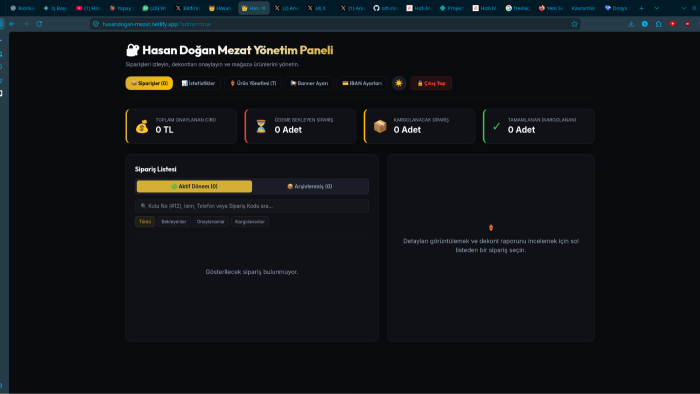
Task: Switch to the X Bildirim tab
Action: tap(188, 8)
